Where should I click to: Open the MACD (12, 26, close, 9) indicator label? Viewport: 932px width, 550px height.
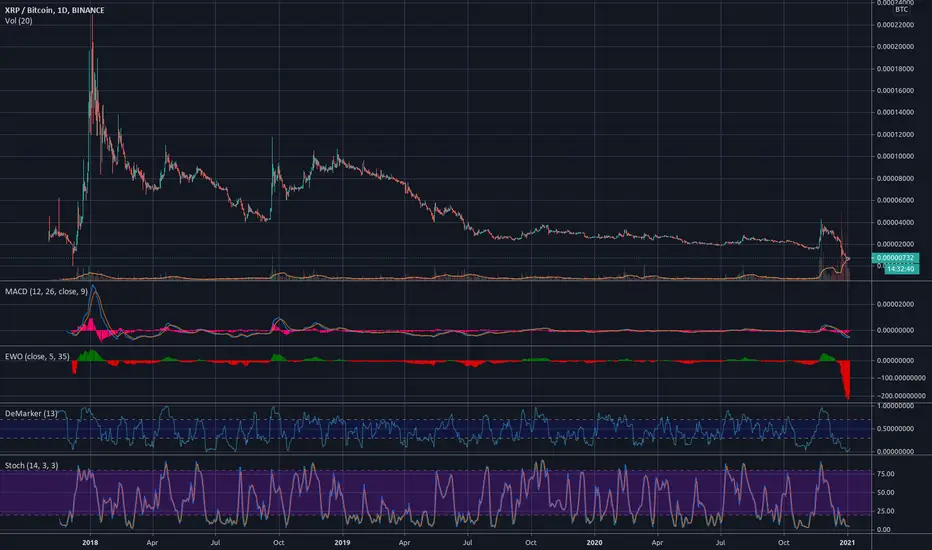46,291
